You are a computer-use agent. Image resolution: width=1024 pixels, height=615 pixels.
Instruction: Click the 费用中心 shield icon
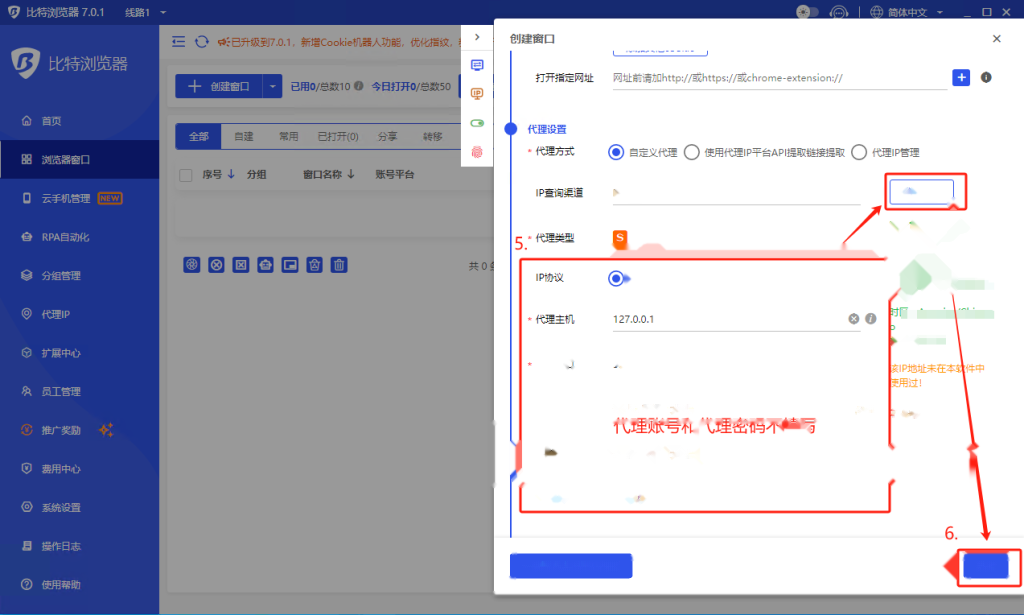27,468
